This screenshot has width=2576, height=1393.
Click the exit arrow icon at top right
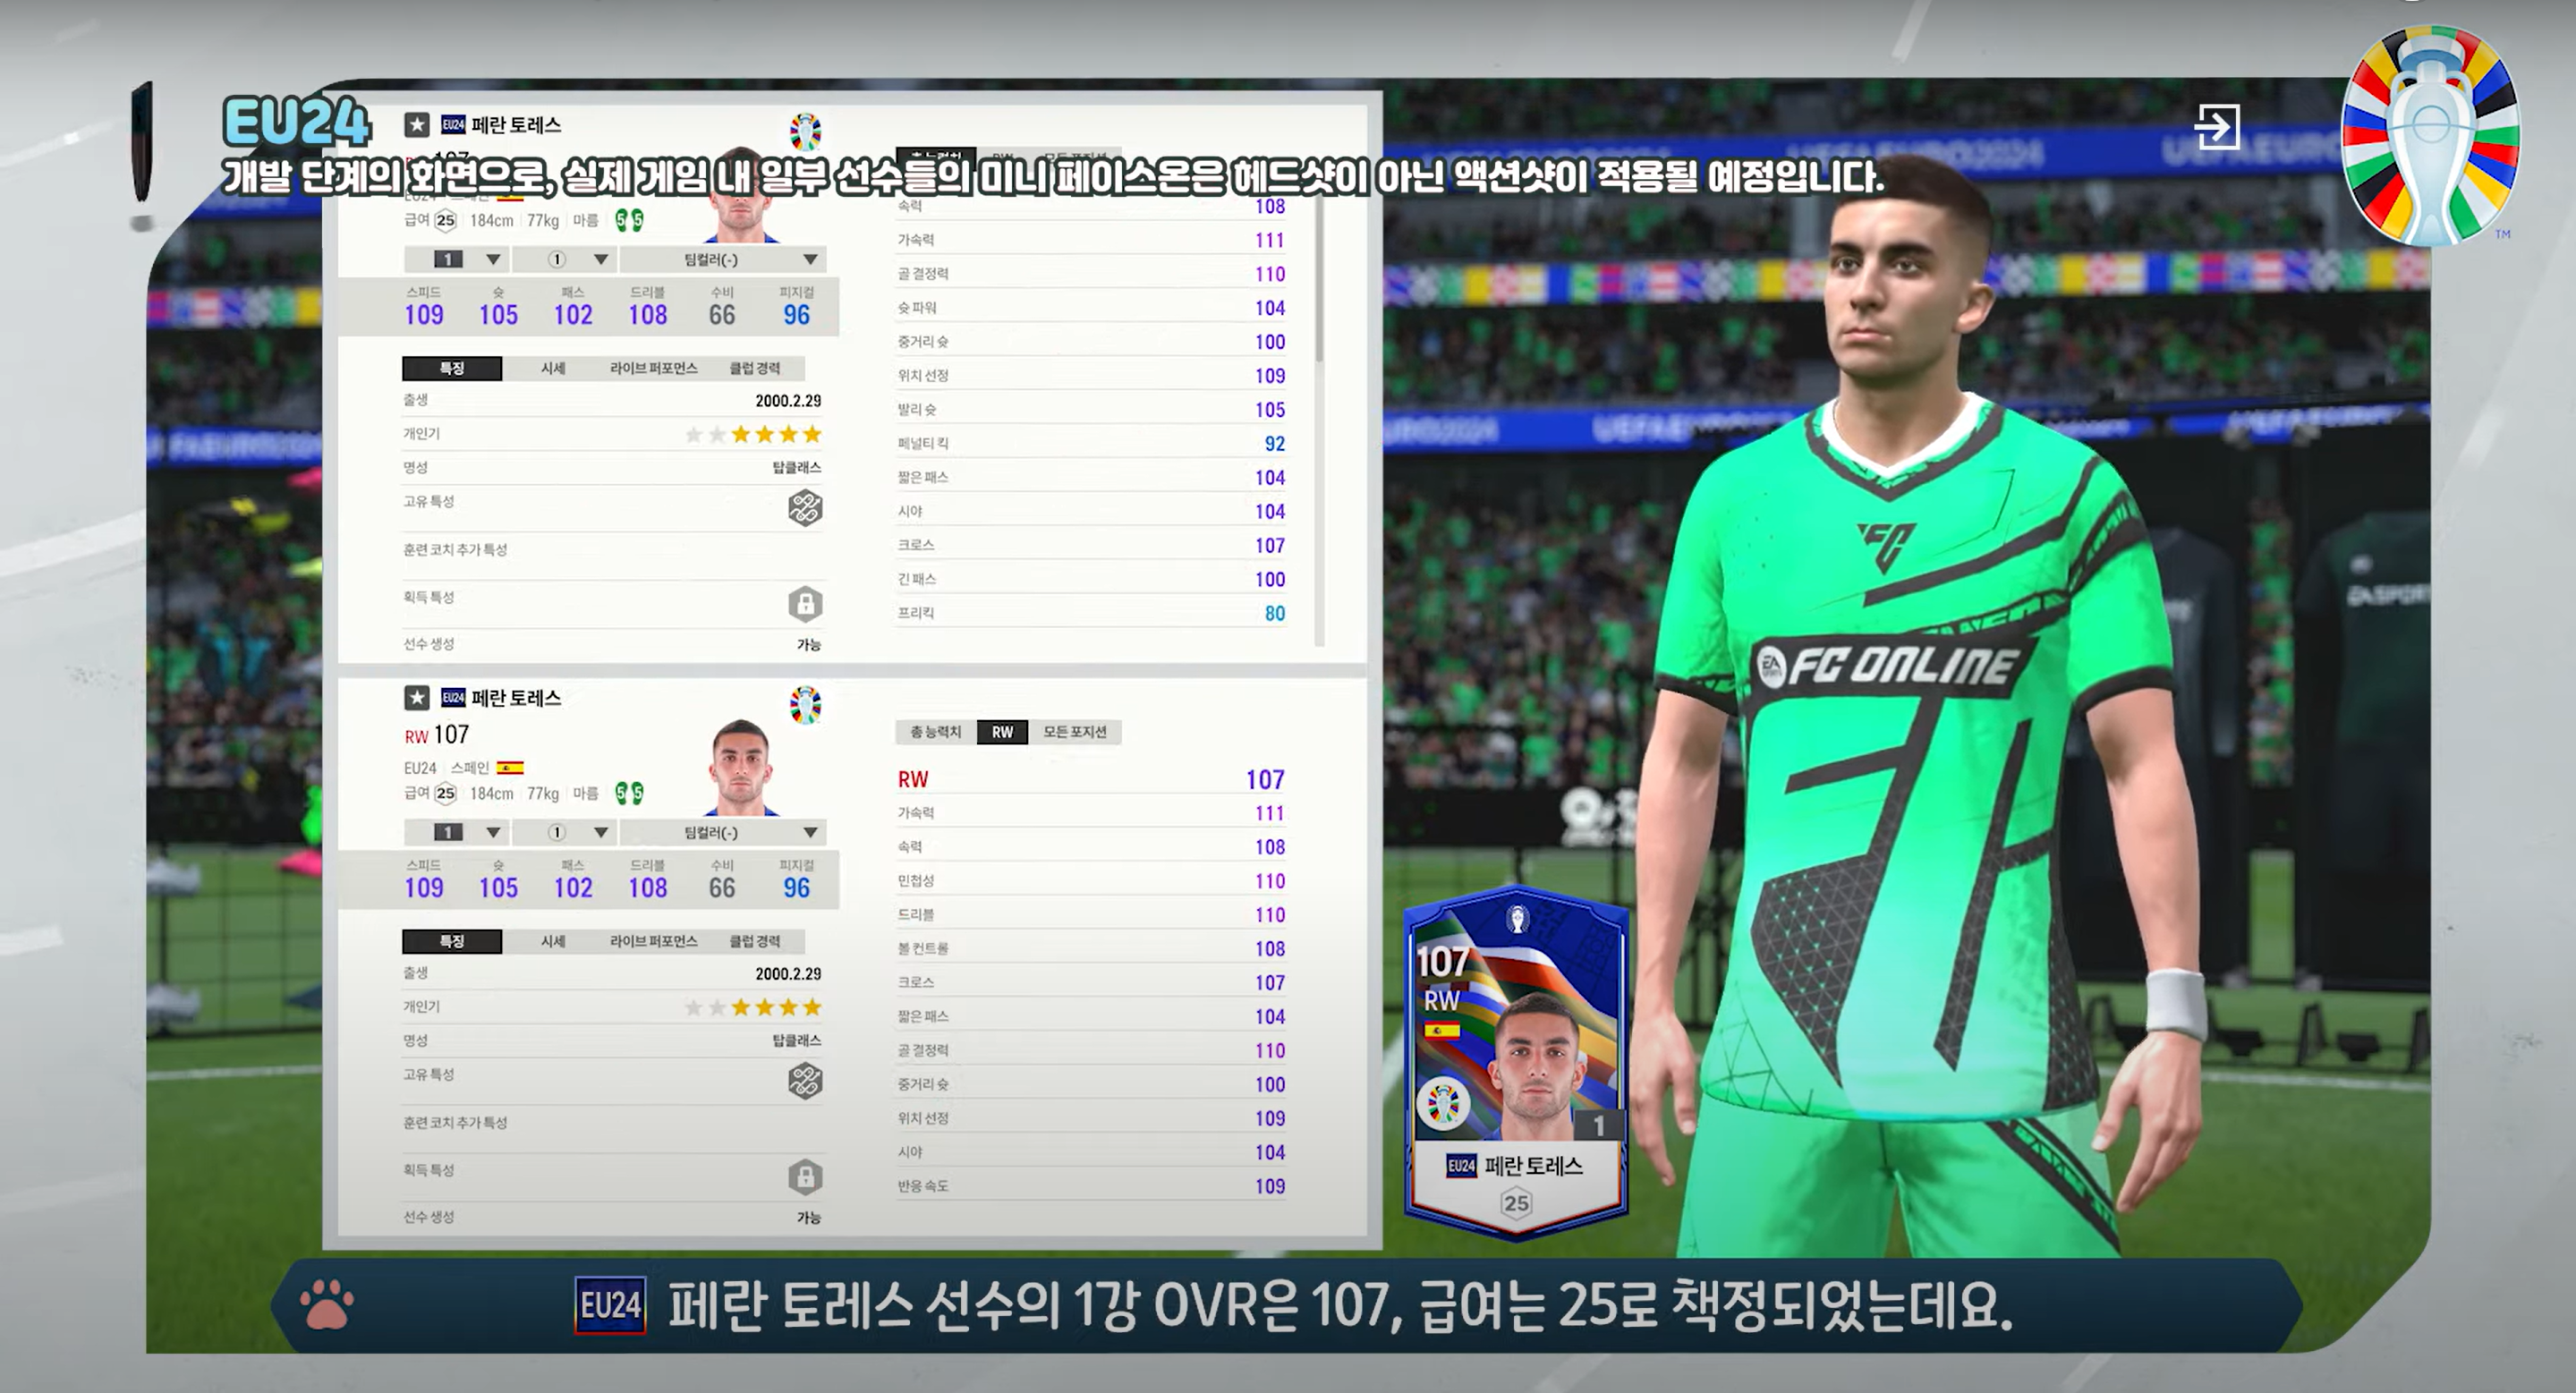[x=2216, y=127]
